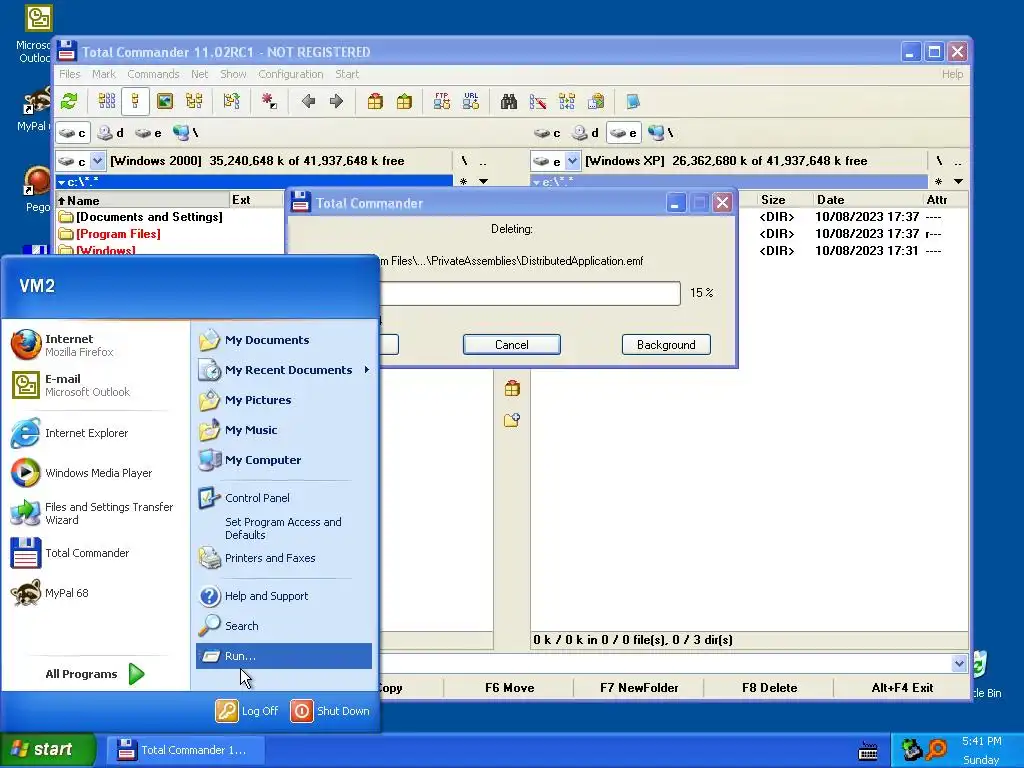Select right panel drive e button
The height and width of the screenshot is (768, 1024).
tap(624, 133)
